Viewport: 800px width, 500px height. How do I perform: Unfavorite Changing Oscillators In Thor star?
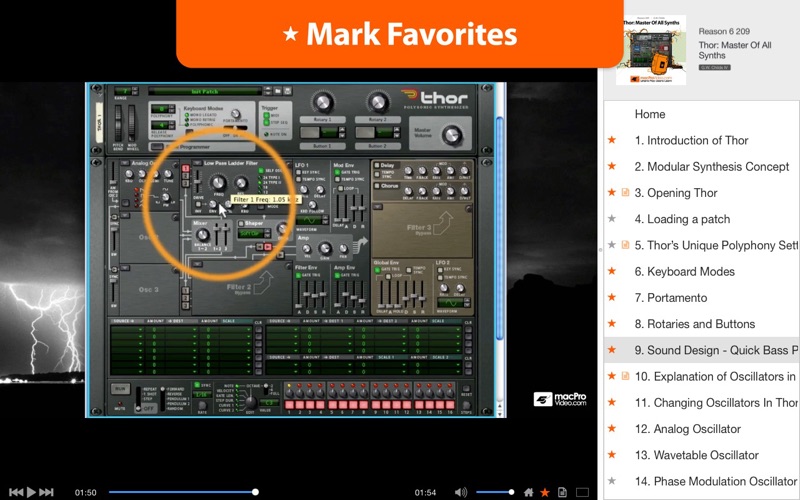pos(612,402)
